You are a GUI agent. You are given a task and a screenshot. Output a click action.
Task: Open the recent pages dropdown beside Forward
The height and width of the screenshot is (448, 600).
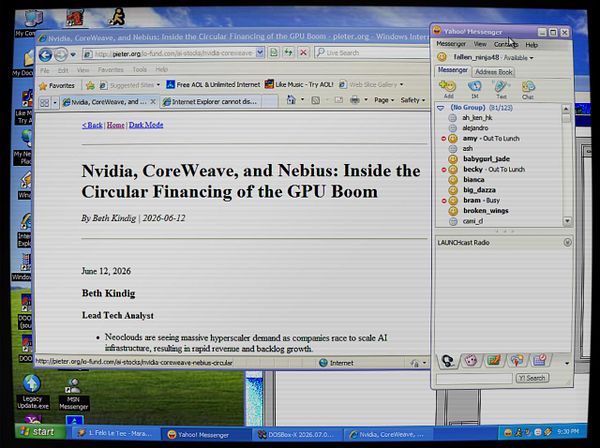coord(73,55)
